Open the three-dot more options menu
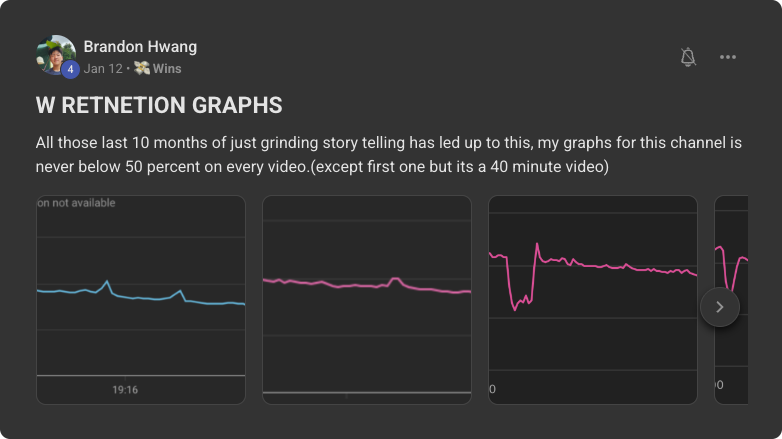Screen dimensions: 782x439 [x=728, y=57]
